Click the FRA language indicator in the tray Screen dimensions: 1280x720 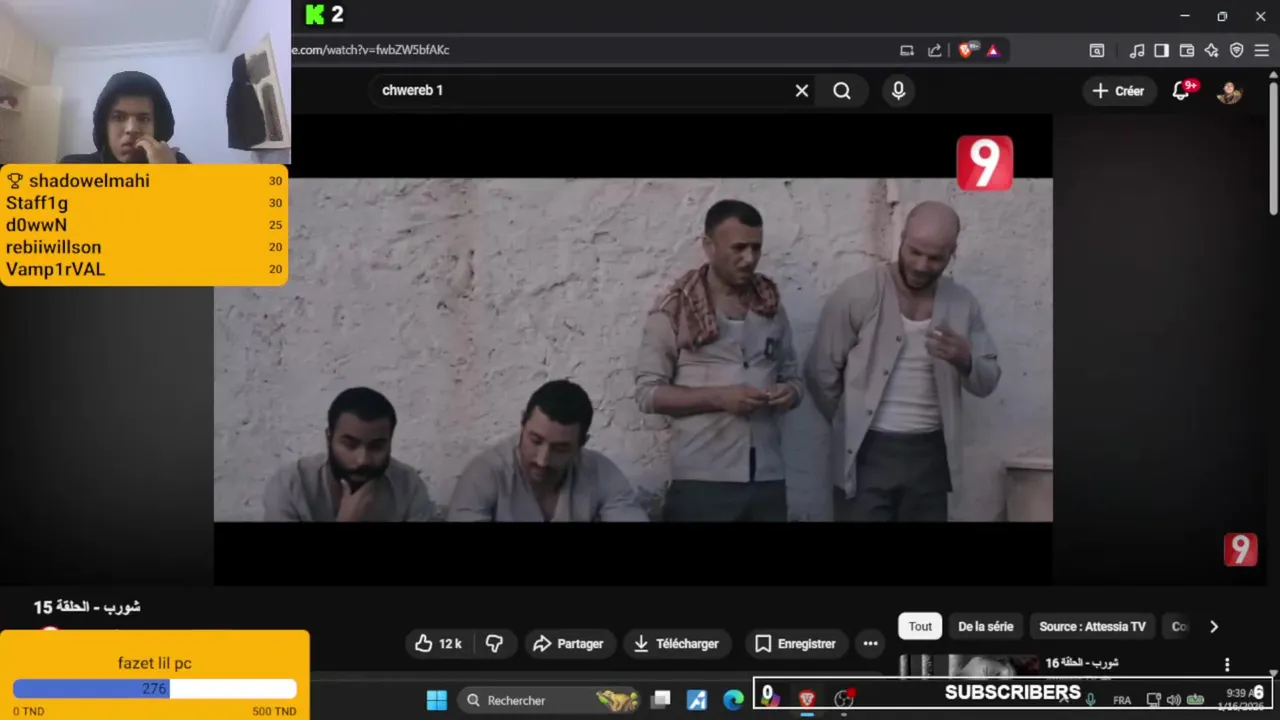1122,700
